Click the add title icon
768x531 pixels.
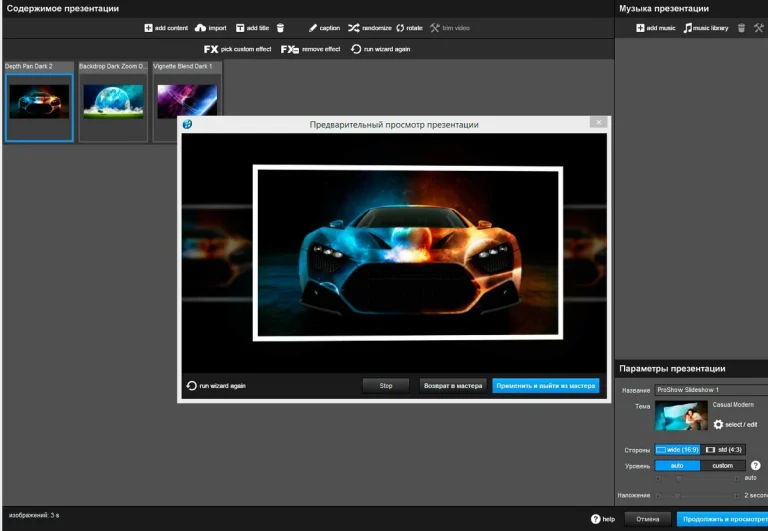click(240, 28)
